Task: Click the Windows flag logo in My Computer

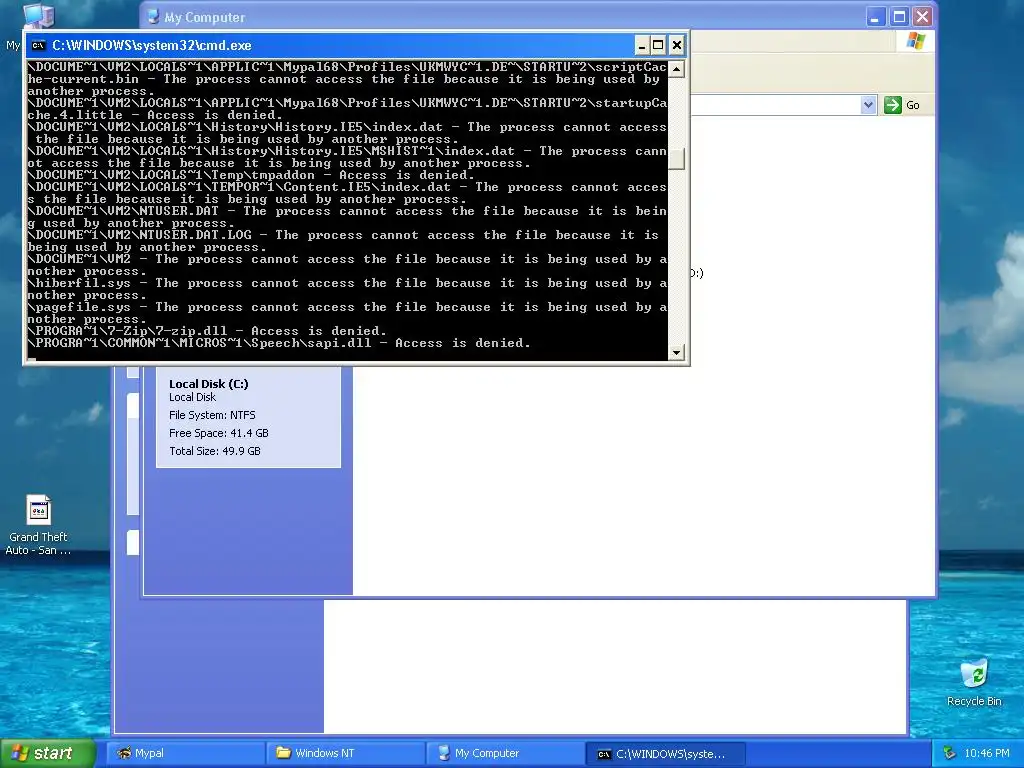Action: click(x=916, y=41)
